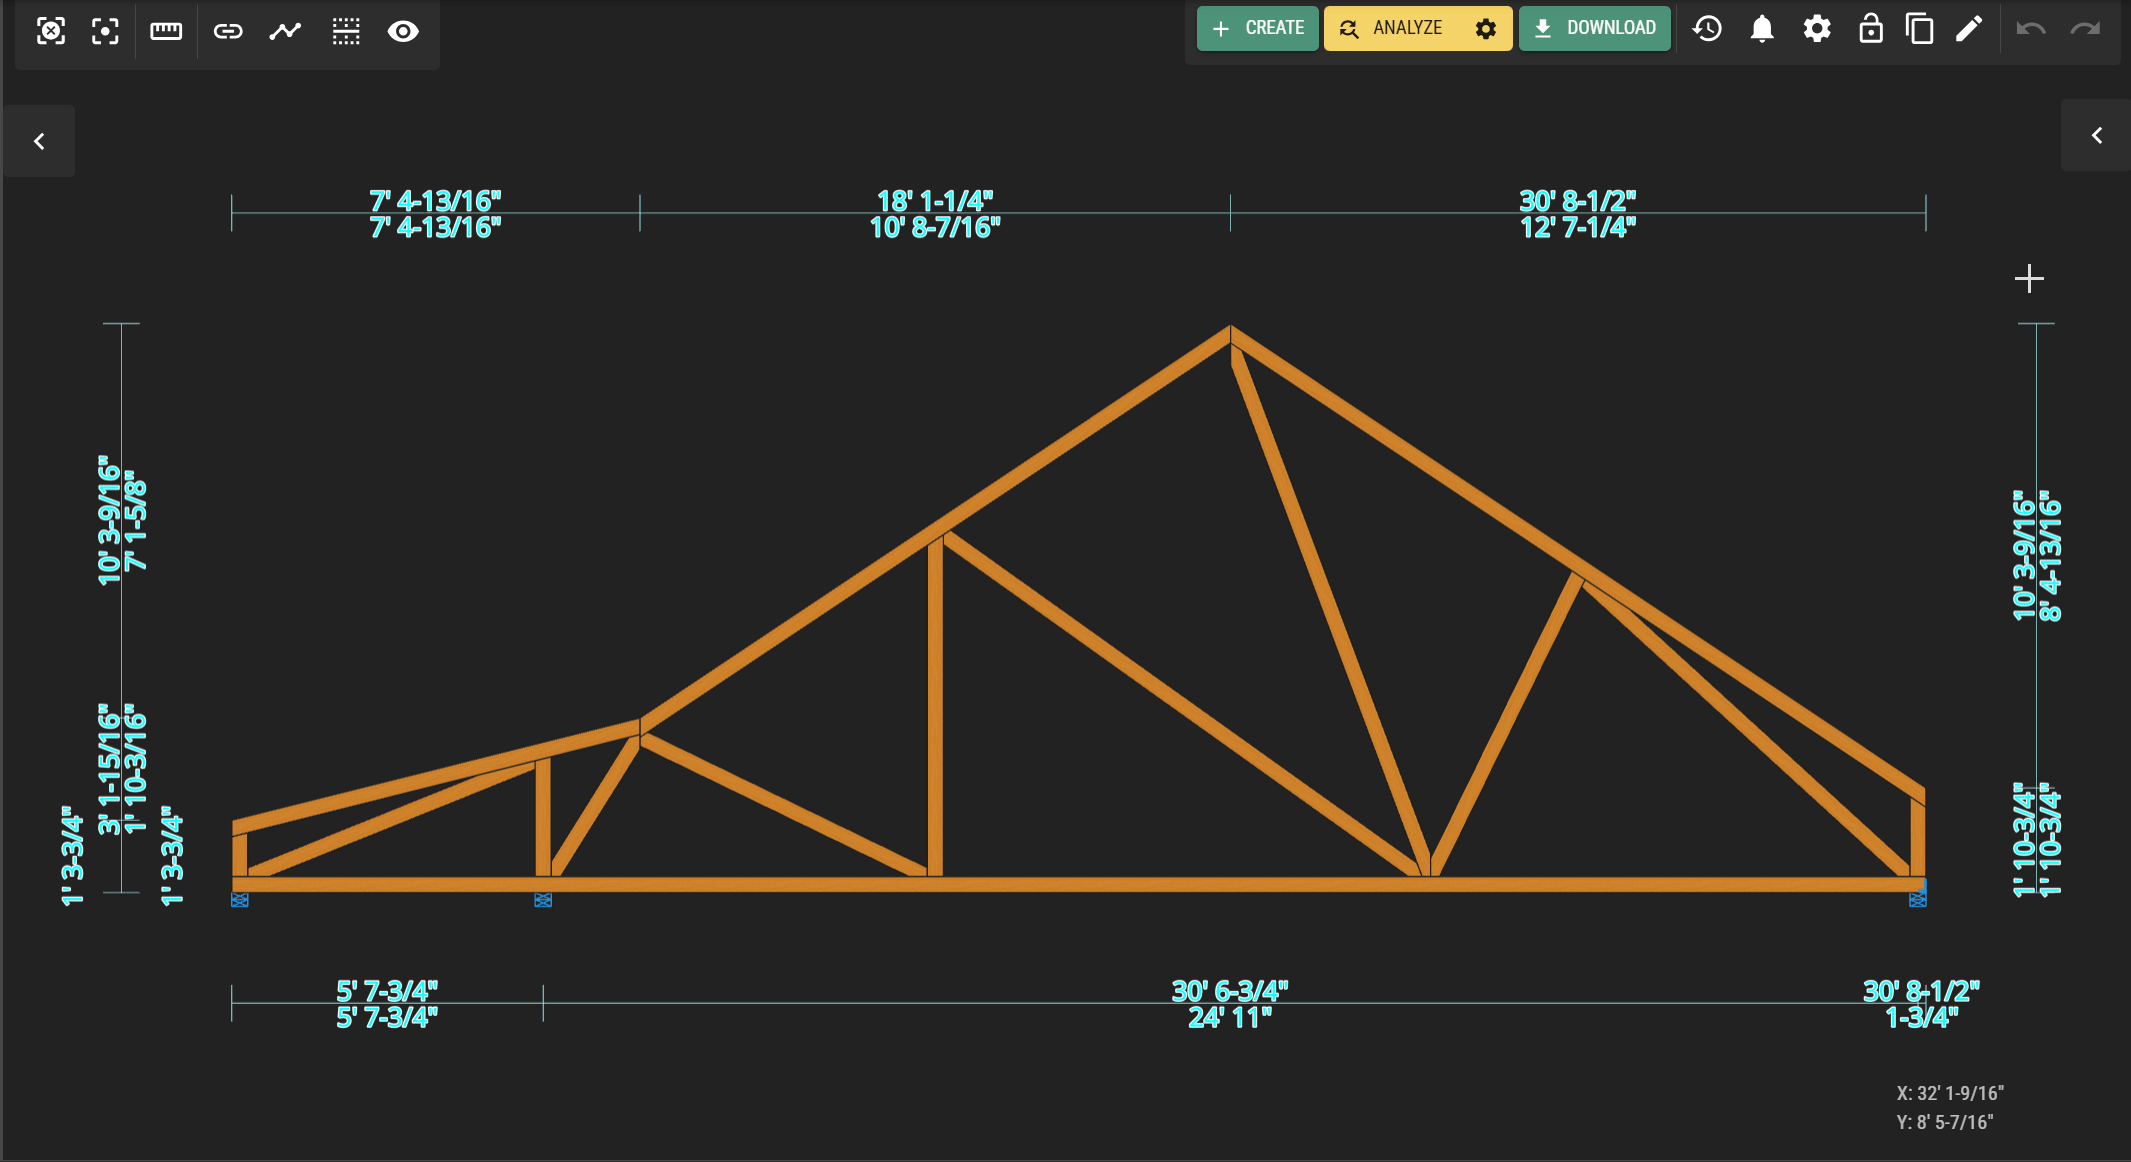Click the duplicate copy icon
Screen dimensions: 2131x1162
pyautogui.click(x=1919, y=28)
